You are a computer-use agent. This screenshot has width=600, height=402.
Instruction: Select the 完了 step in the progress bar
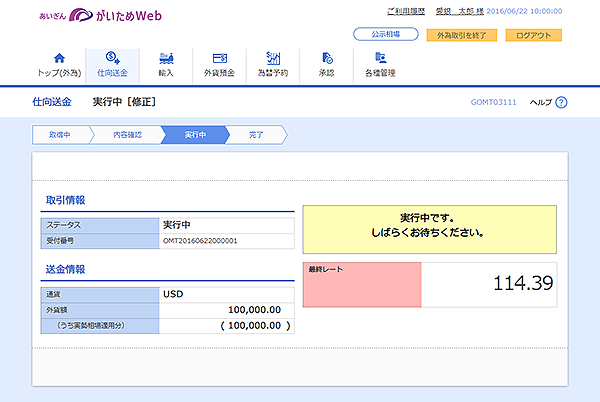256,135
